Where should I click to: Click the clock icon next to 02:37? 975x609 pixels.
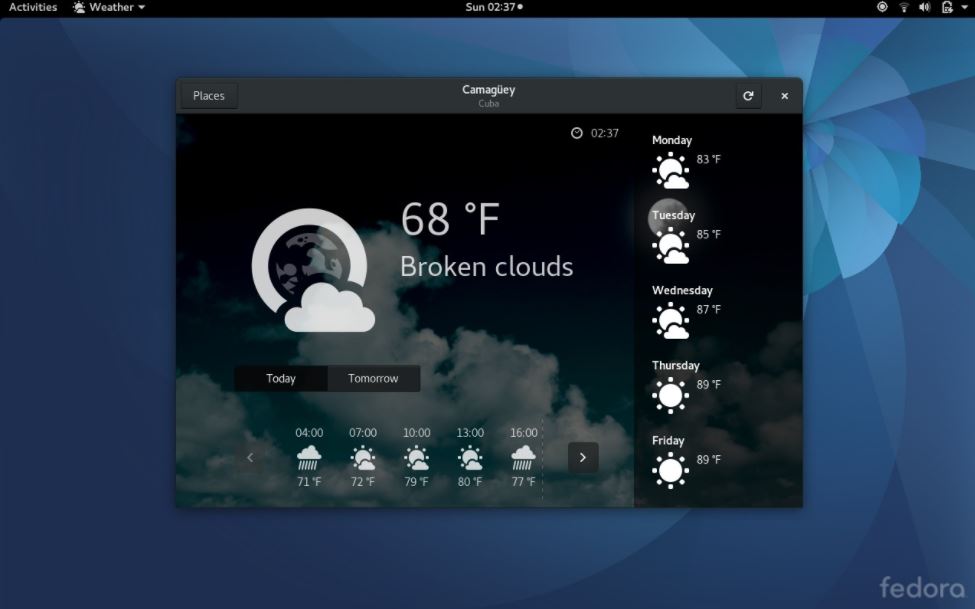coord(576,133)
